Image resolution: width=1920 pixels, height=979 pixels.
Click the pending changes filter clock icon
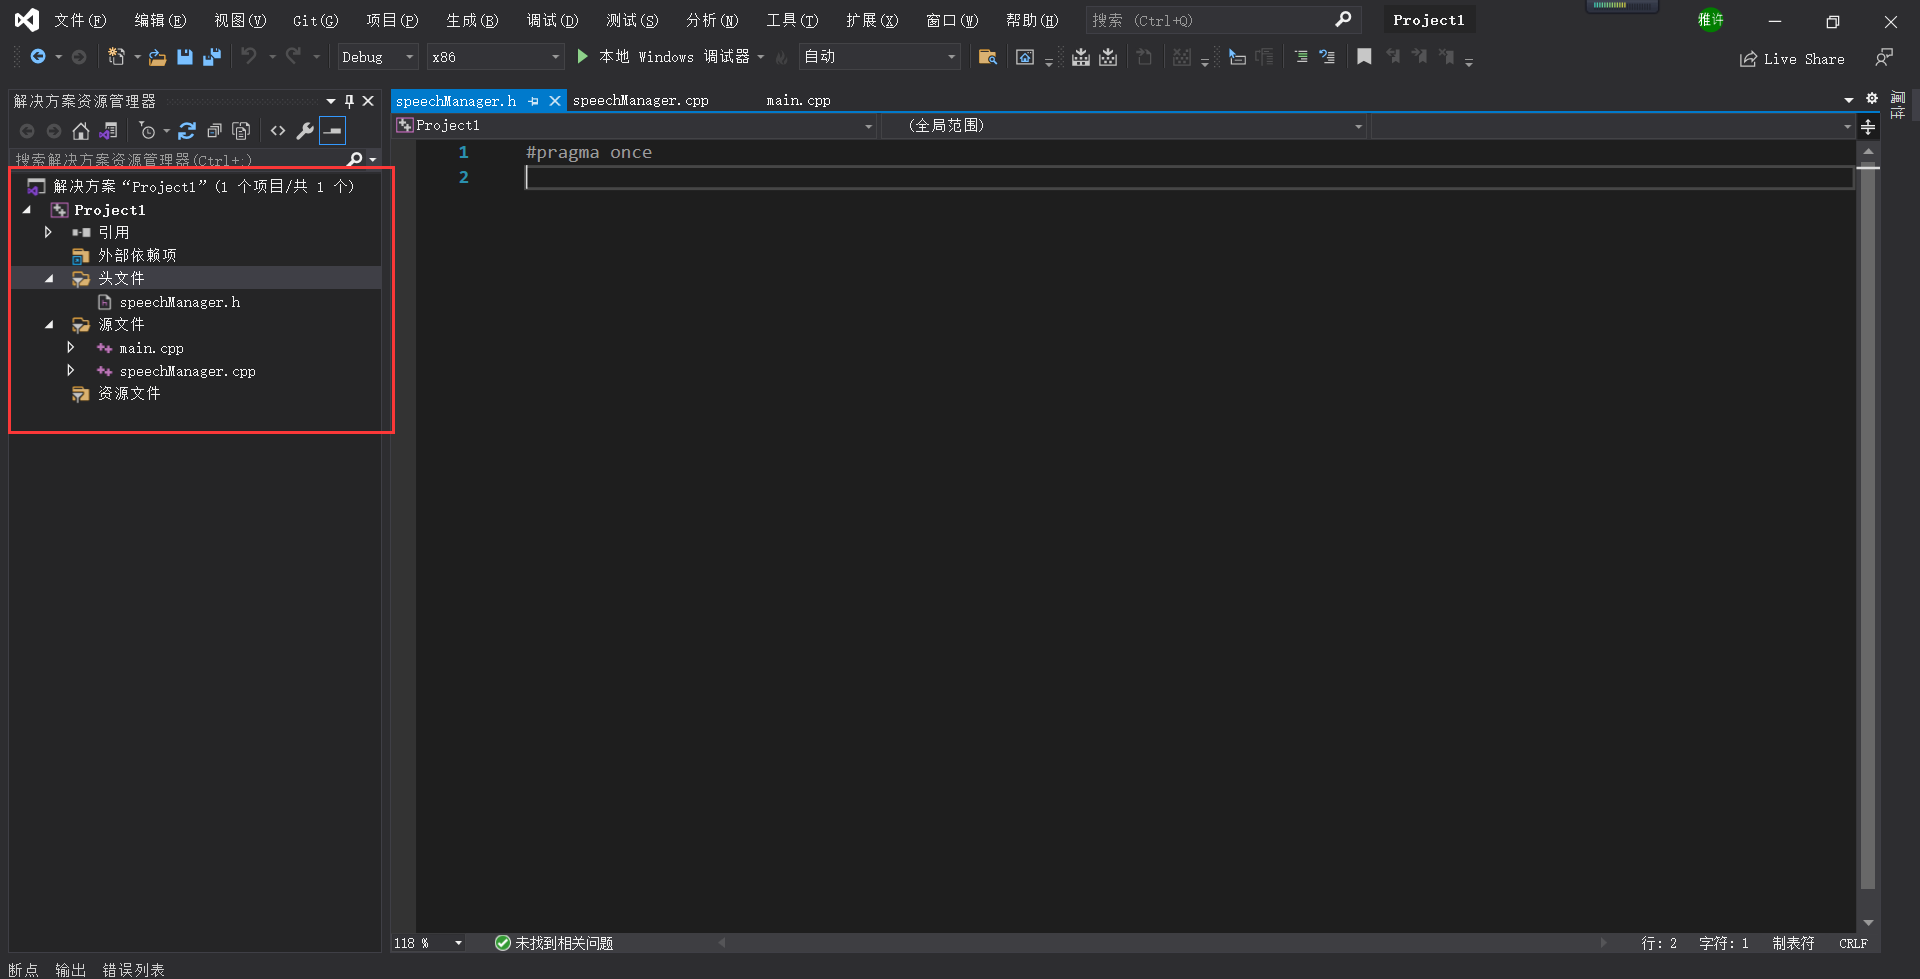pyautogui.click(x=147, y=131)
